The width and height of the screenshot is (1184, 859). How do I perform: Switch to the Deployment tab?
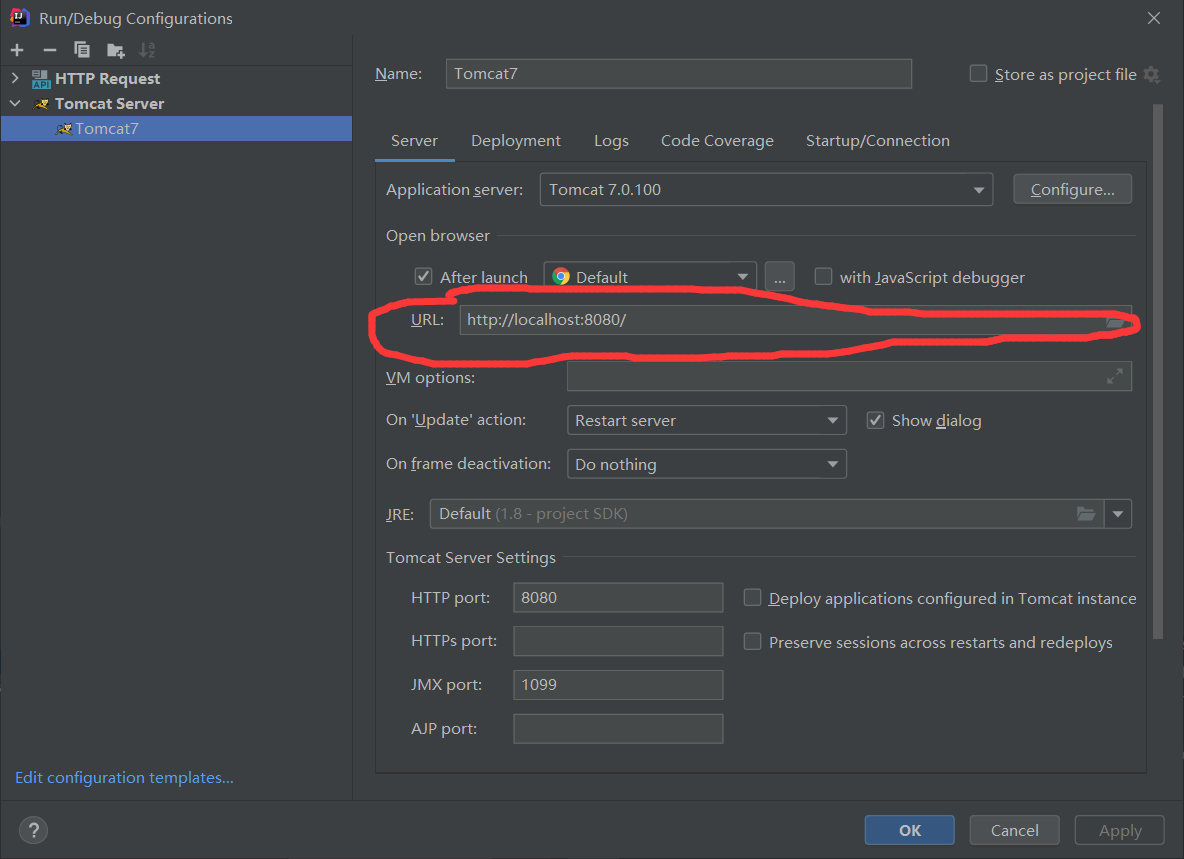coord(515,141)
